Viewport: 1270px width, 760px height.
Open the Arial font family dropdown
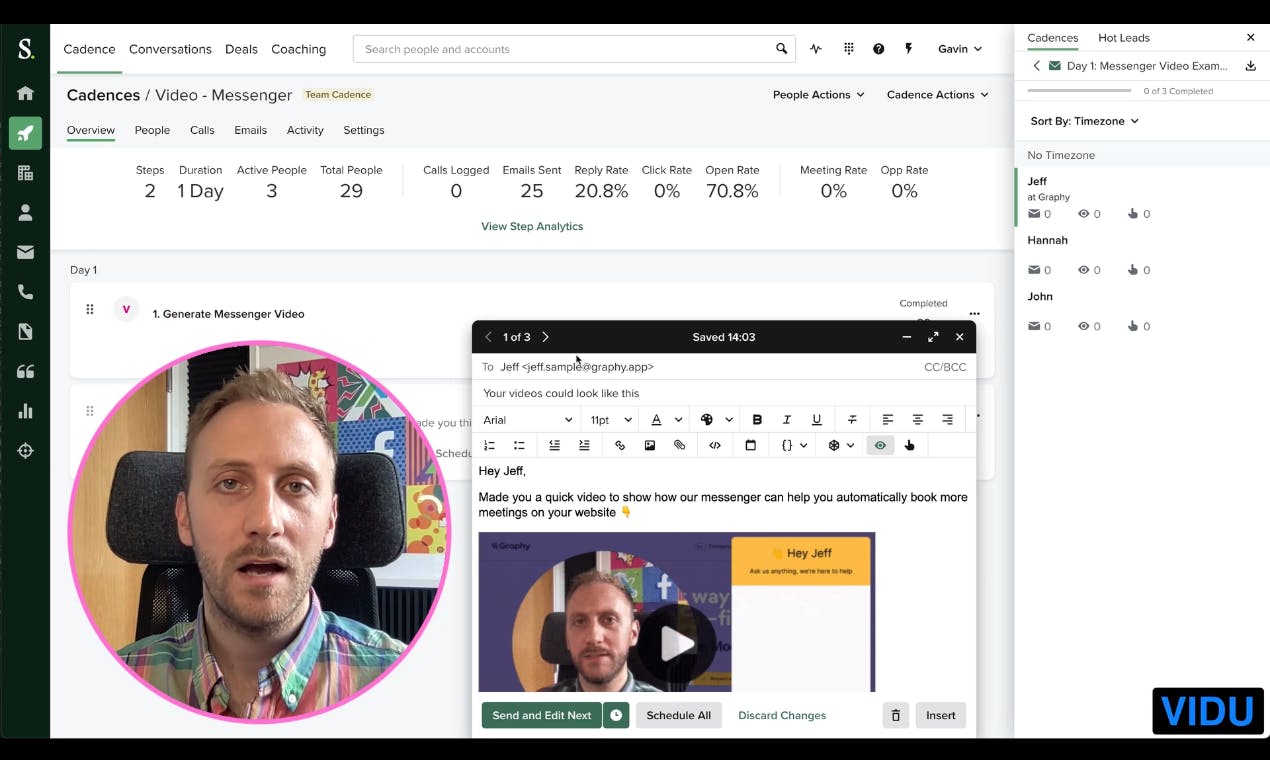point(527,420)
